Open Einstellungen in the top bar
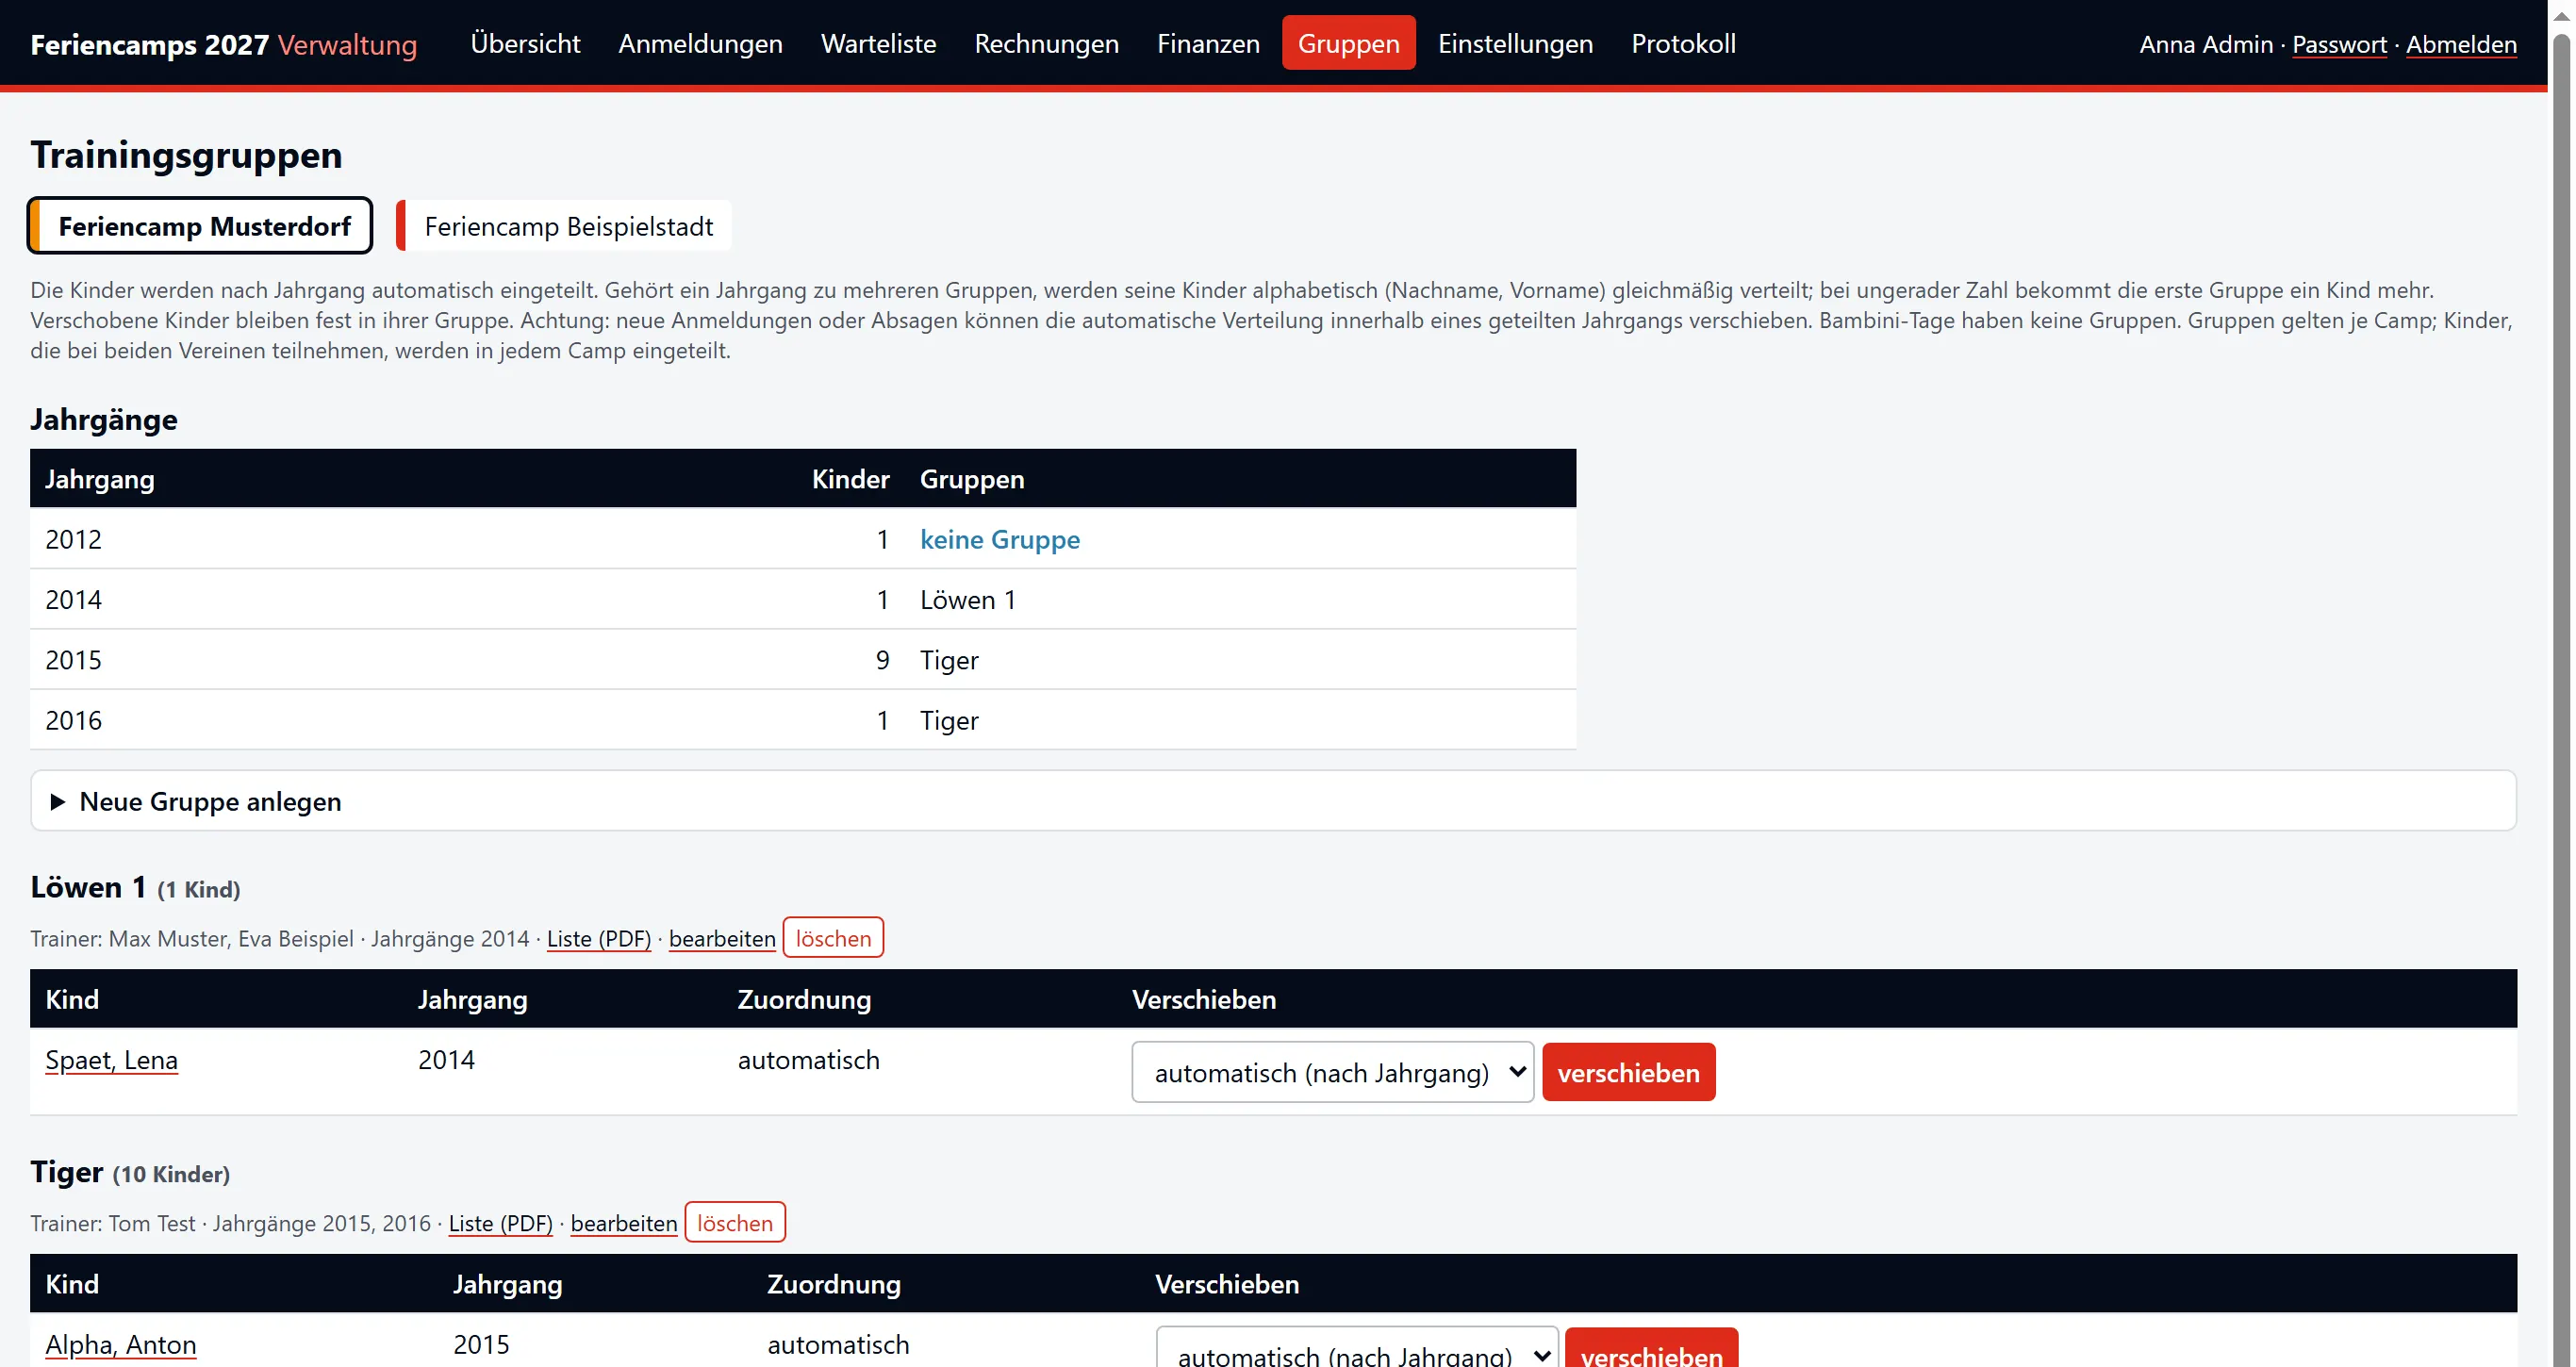This screenshot has width=2576, height=1367. coord(1515,44)
